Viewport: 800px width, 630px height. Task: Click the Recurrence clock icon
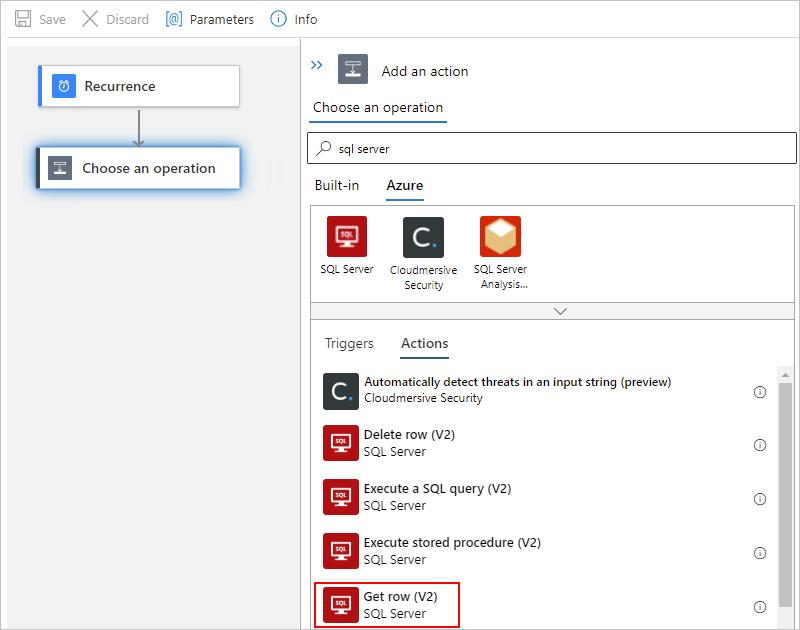pyautogui.click(x=64, y=86)
